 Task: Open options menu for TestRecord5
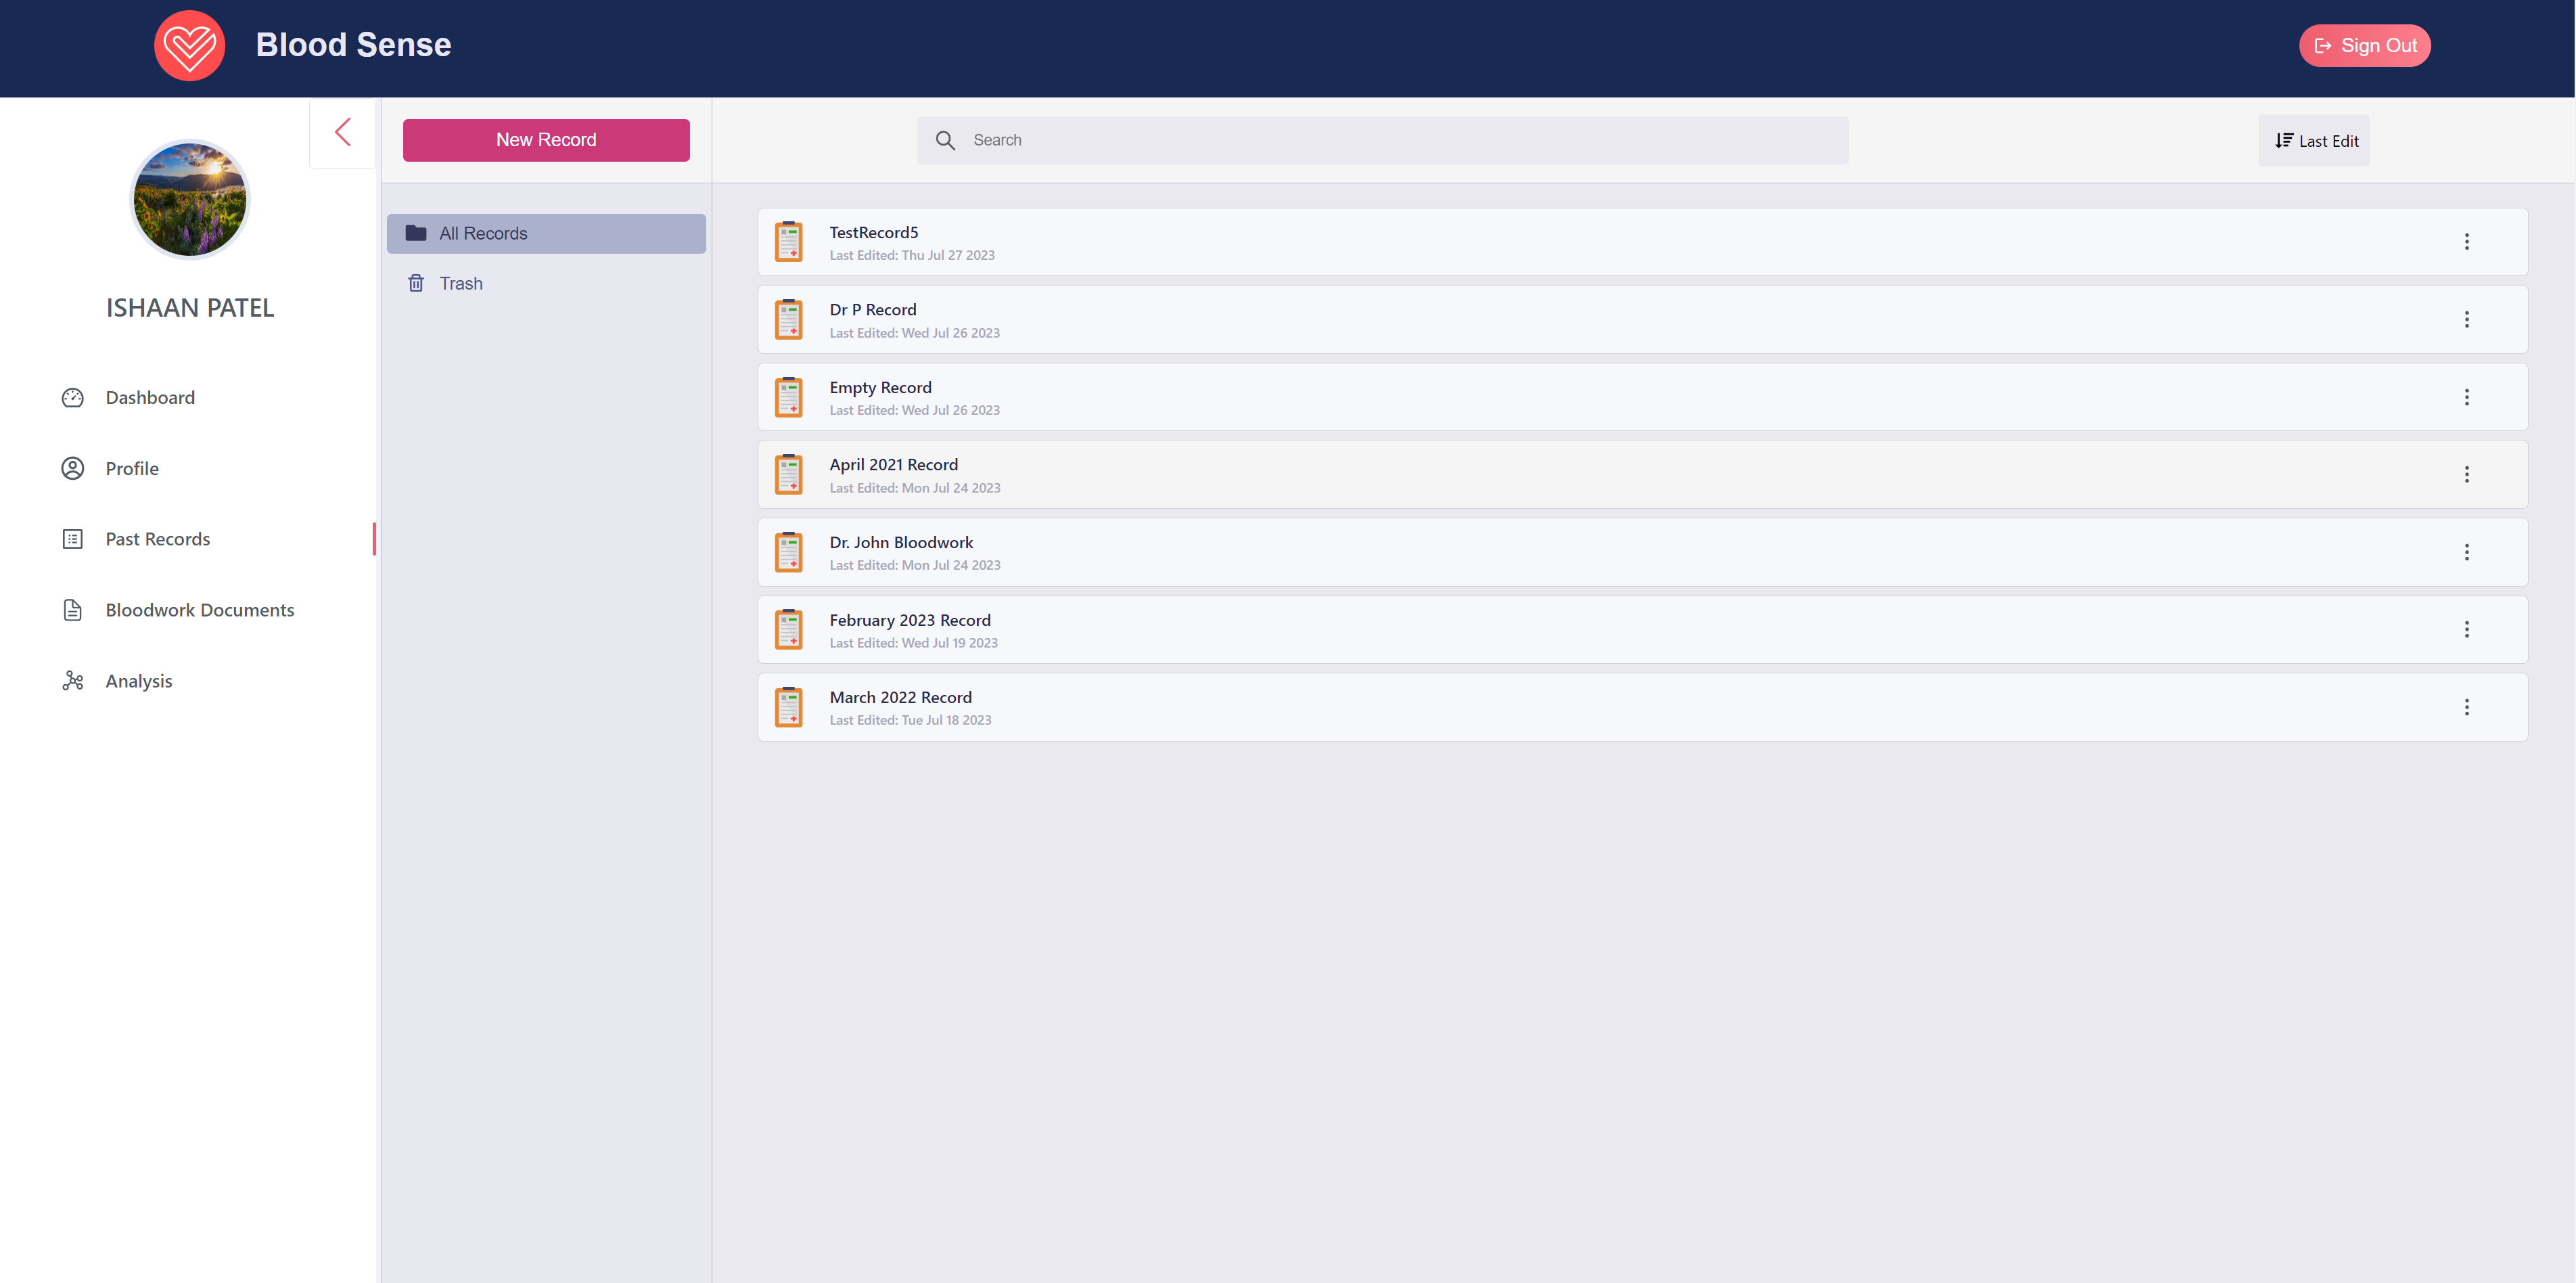[2466, 242]
